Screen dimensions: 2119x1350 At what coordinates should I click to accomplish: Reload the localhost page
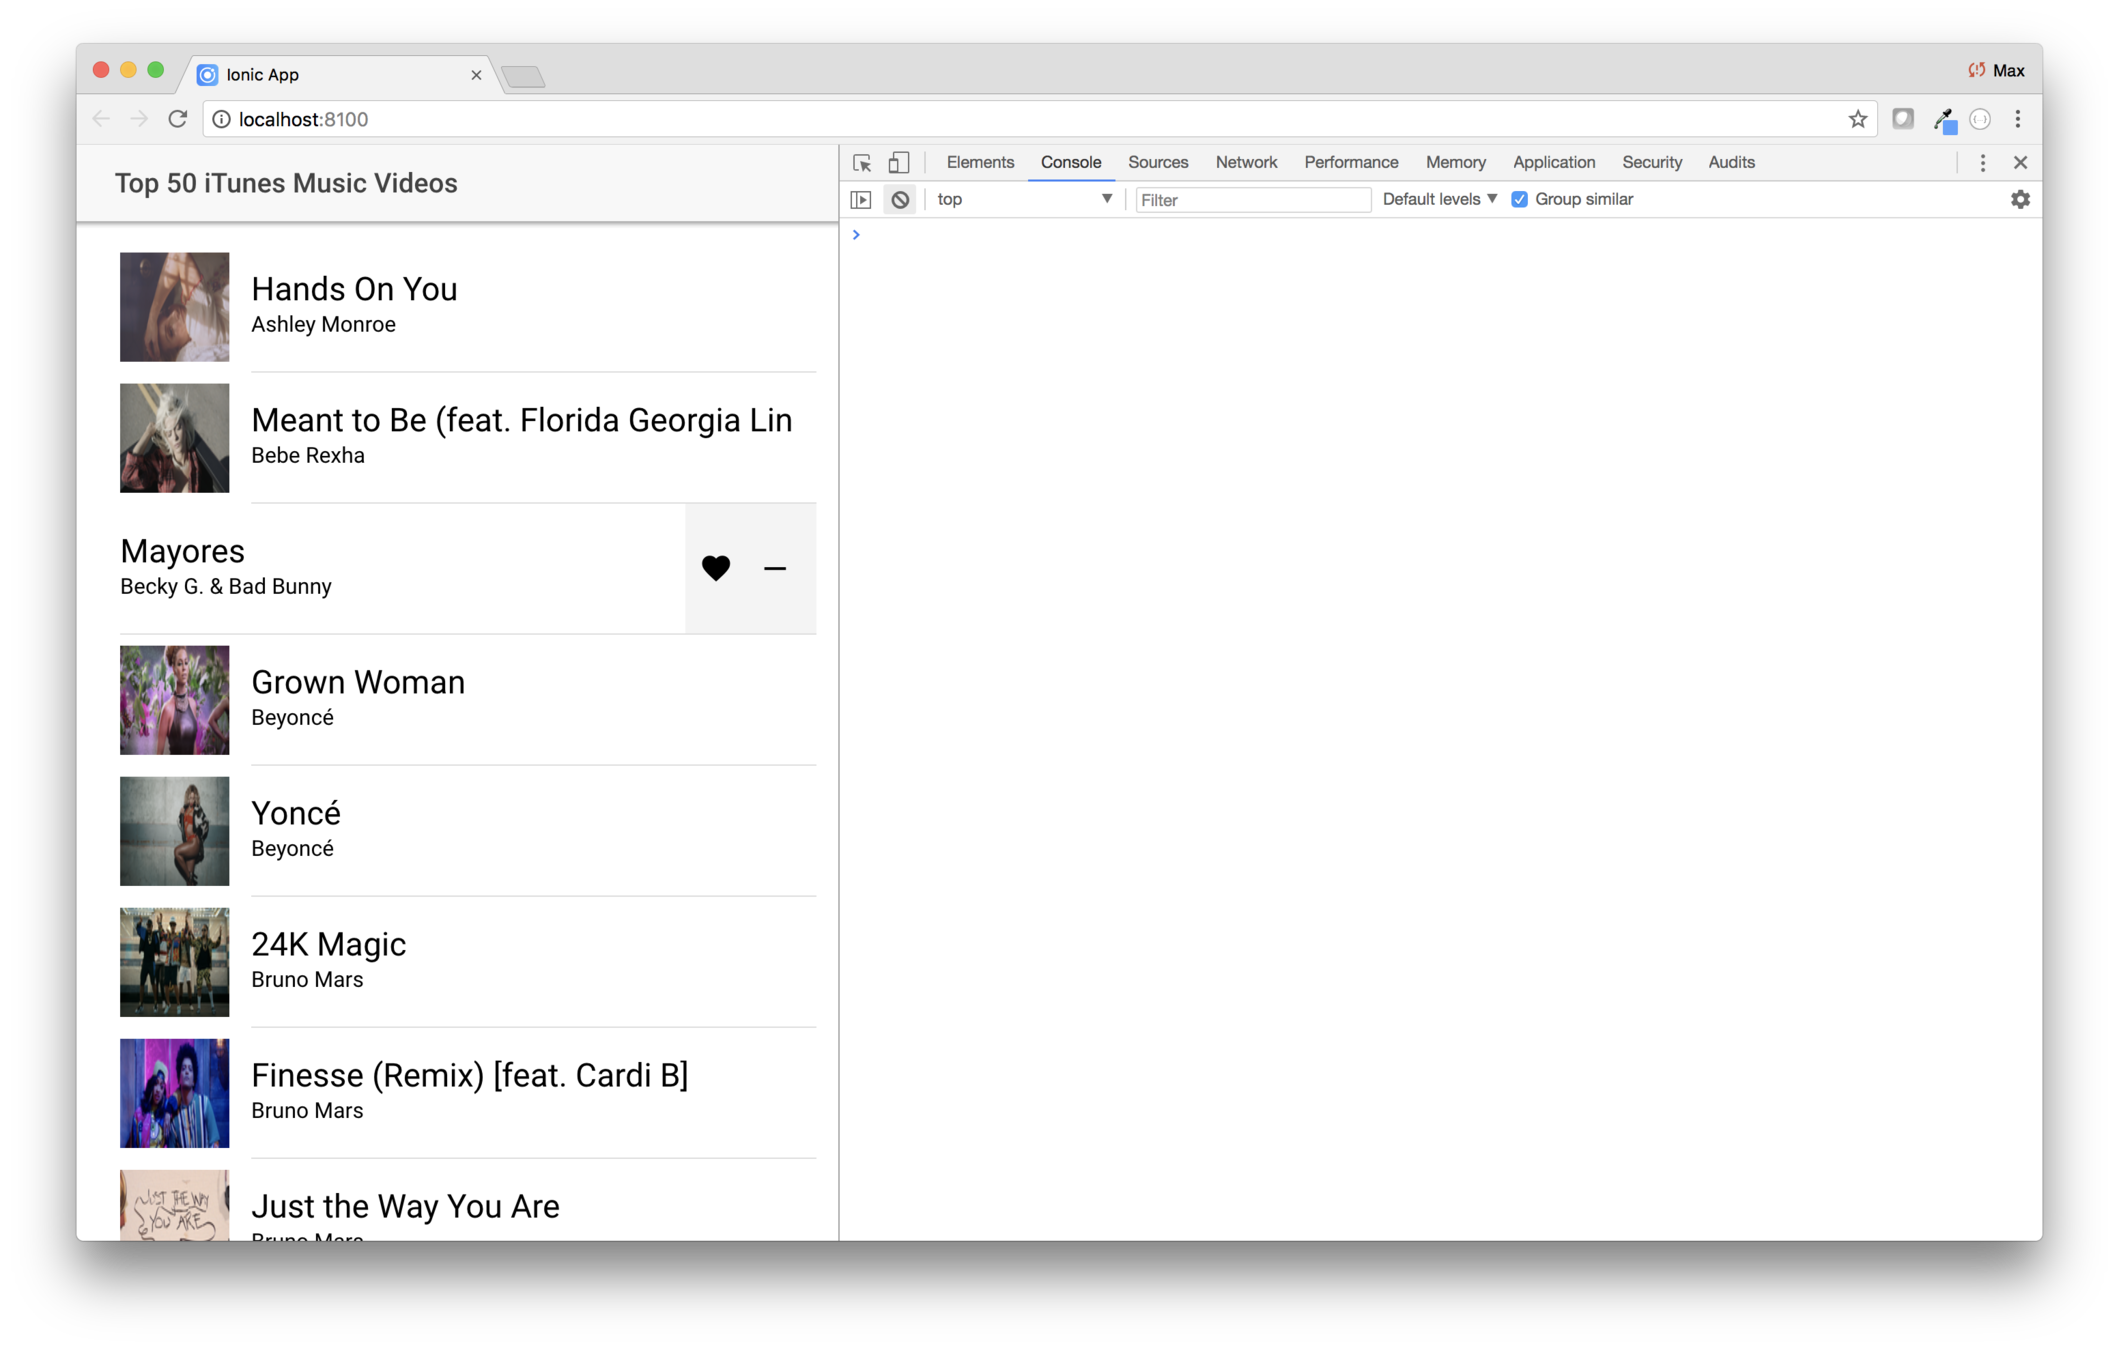click(178, 119)
